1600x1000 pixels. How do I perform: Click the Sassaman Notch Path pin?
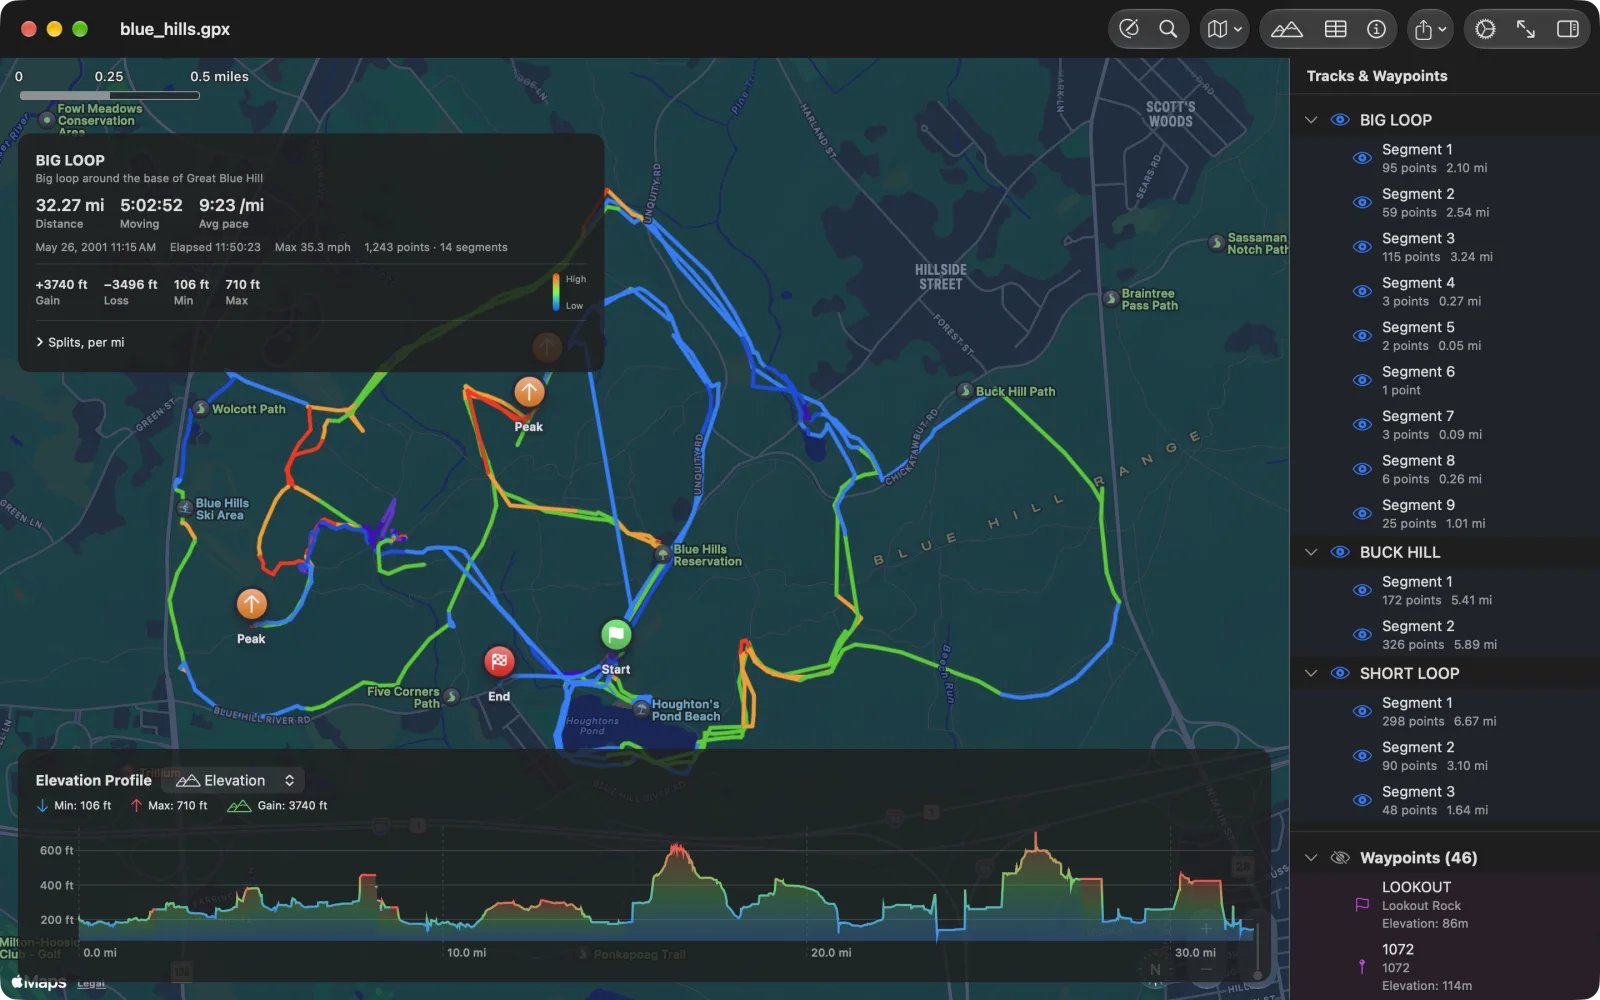tap(1217, 242)
